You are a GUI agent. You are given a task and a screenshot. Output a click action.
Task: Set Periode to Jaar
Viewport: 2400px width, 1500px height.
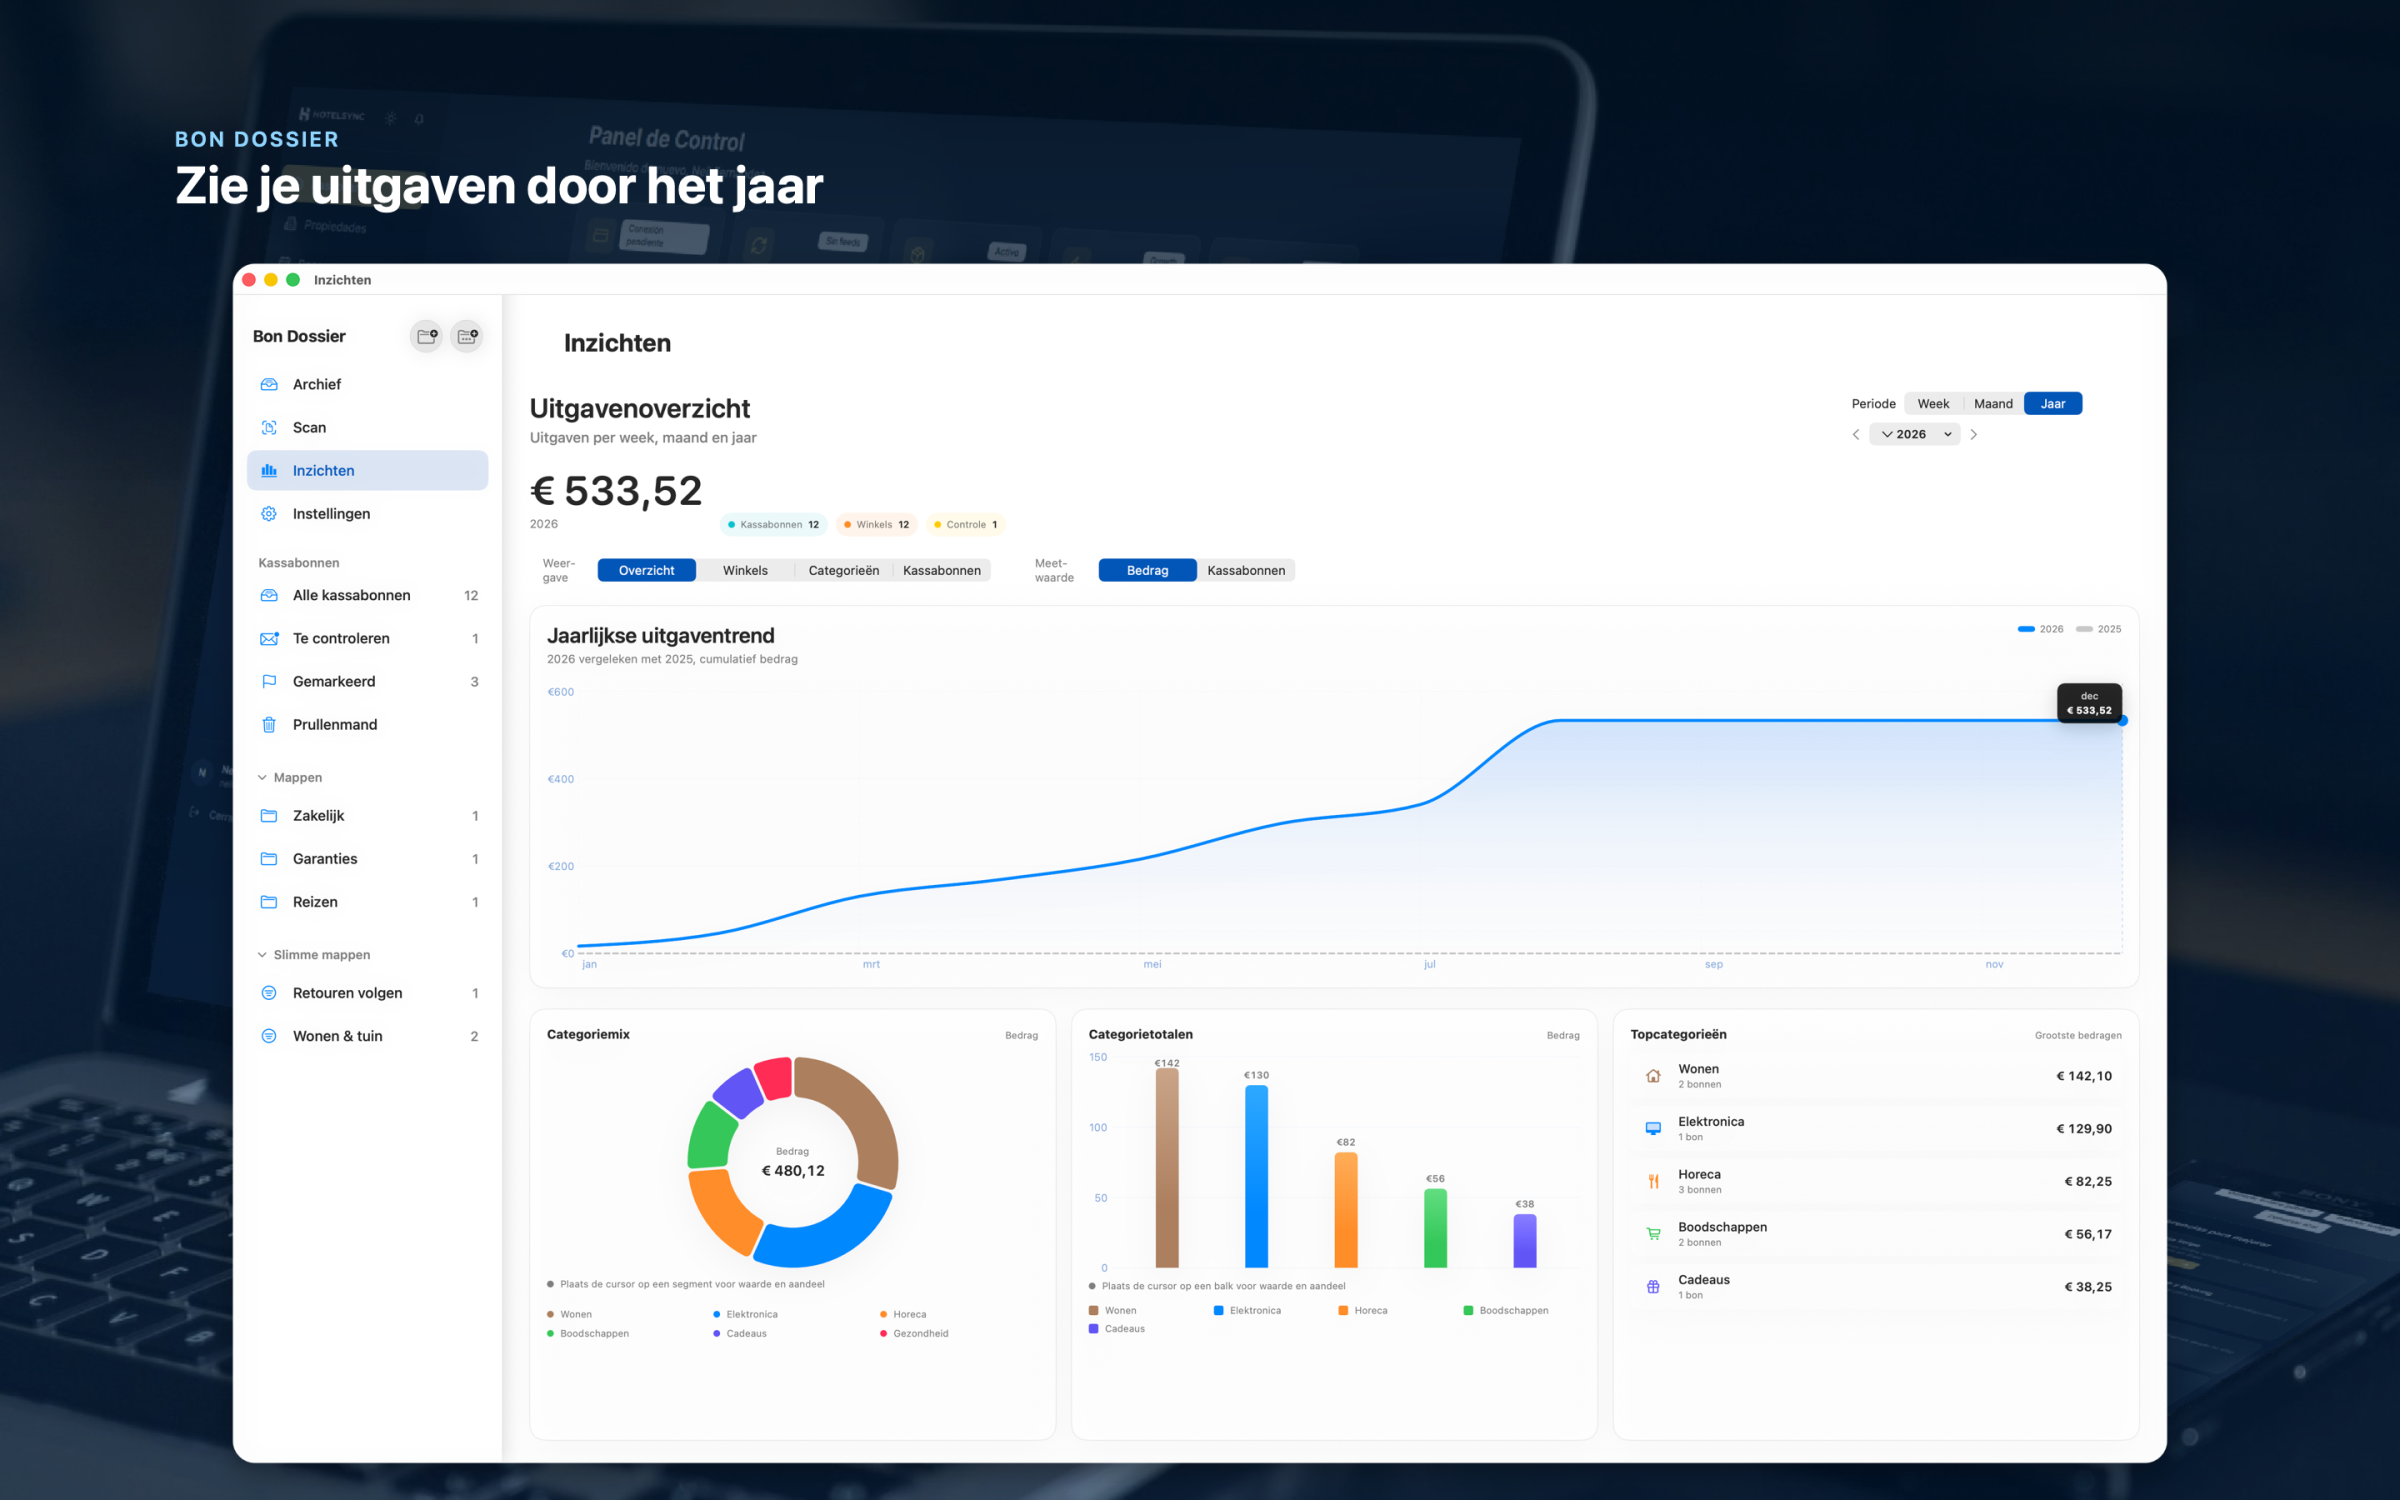point(2053,403)
